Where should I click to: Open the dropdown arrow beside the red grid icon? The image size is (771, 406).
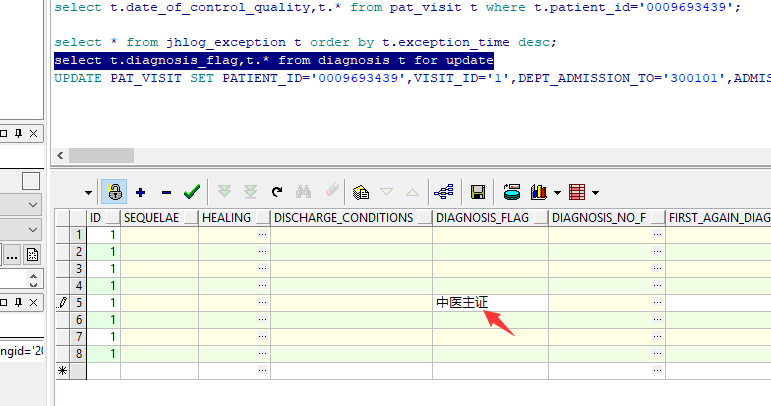pyautogui.click(x=595, y=193)
